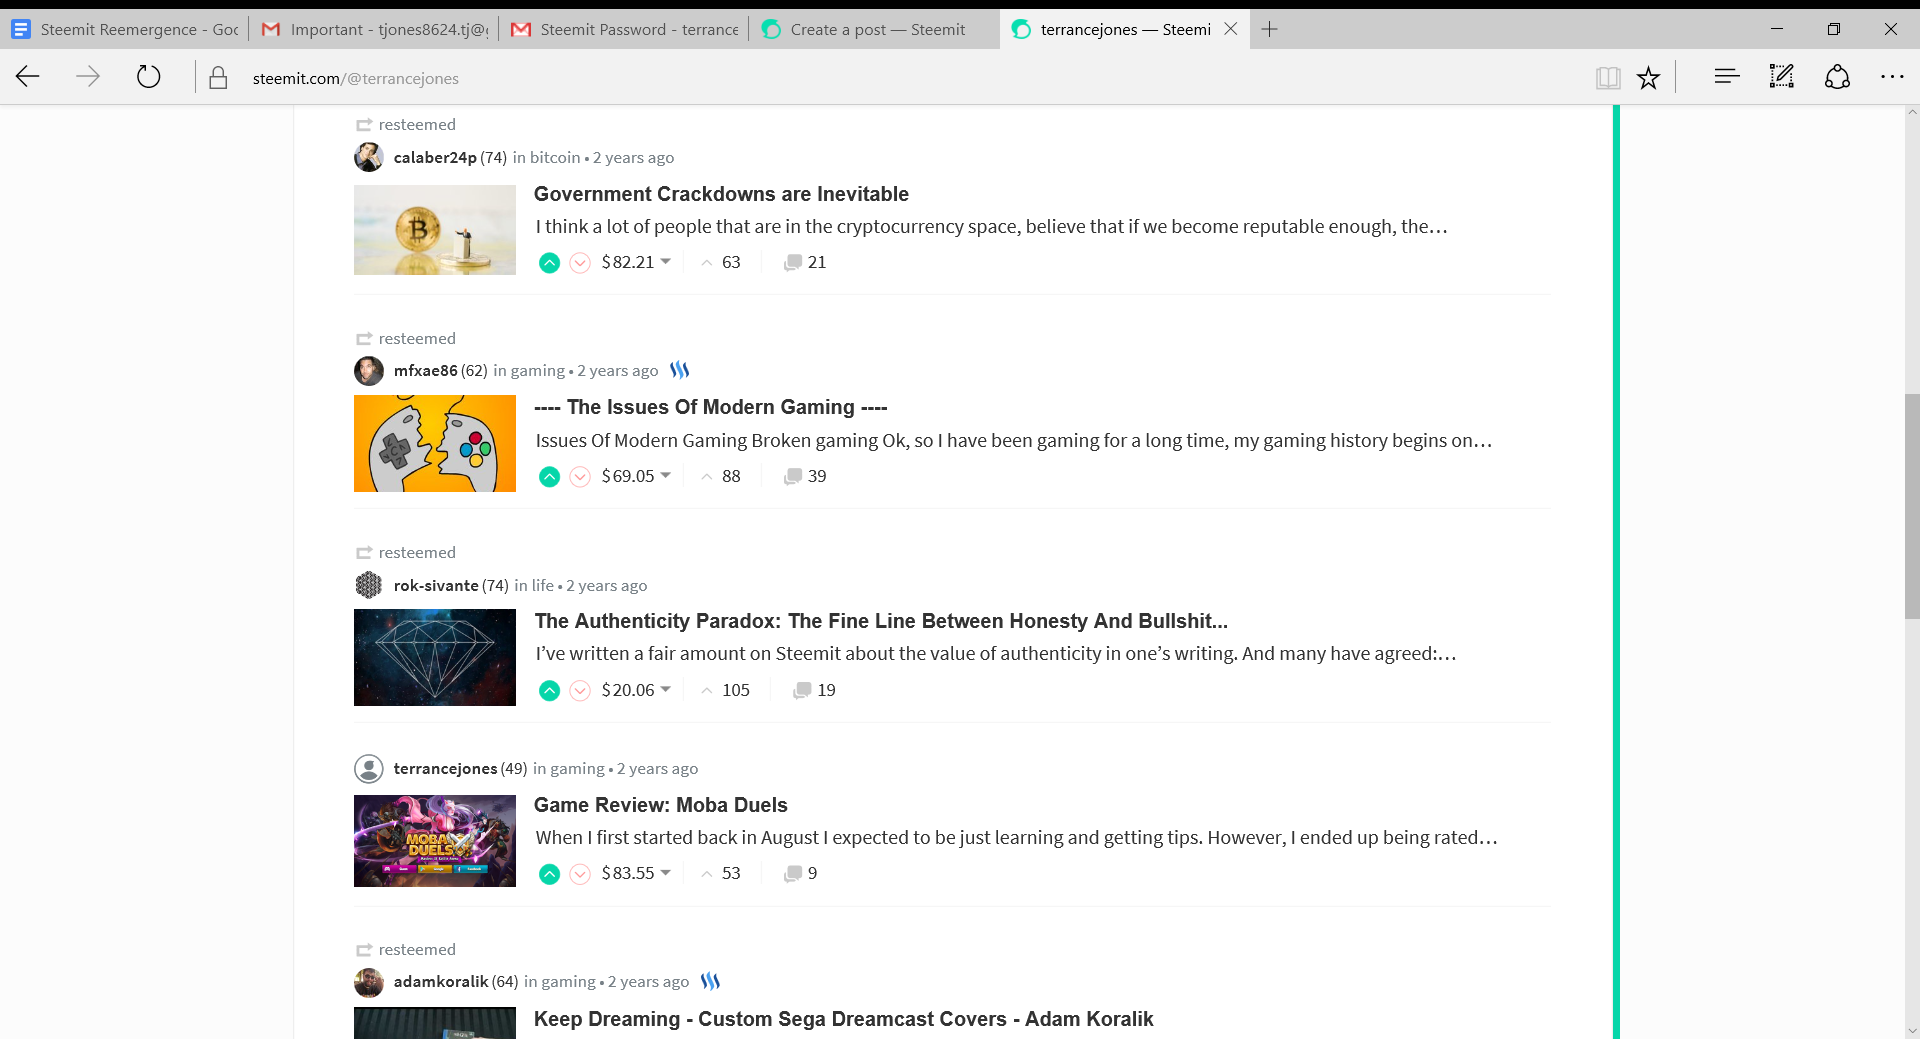1920x1039 pixels.
Task: Click rok-sivante's avatar image
Action: (369, 585)
